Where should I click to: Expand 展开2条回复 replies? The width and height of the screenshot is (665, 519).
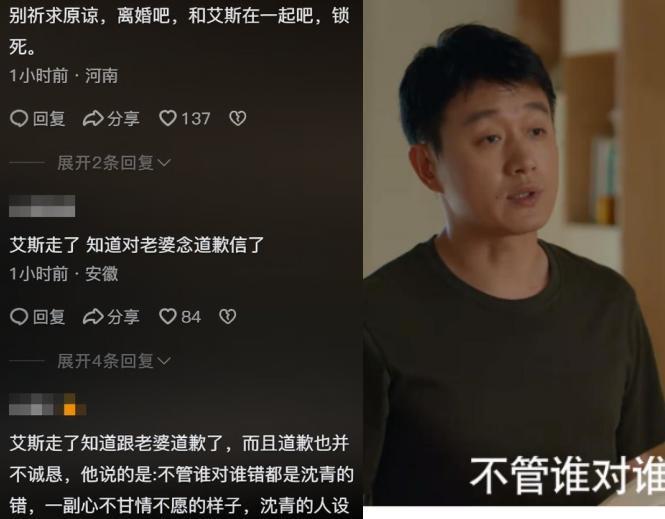[x=114, y=162]
